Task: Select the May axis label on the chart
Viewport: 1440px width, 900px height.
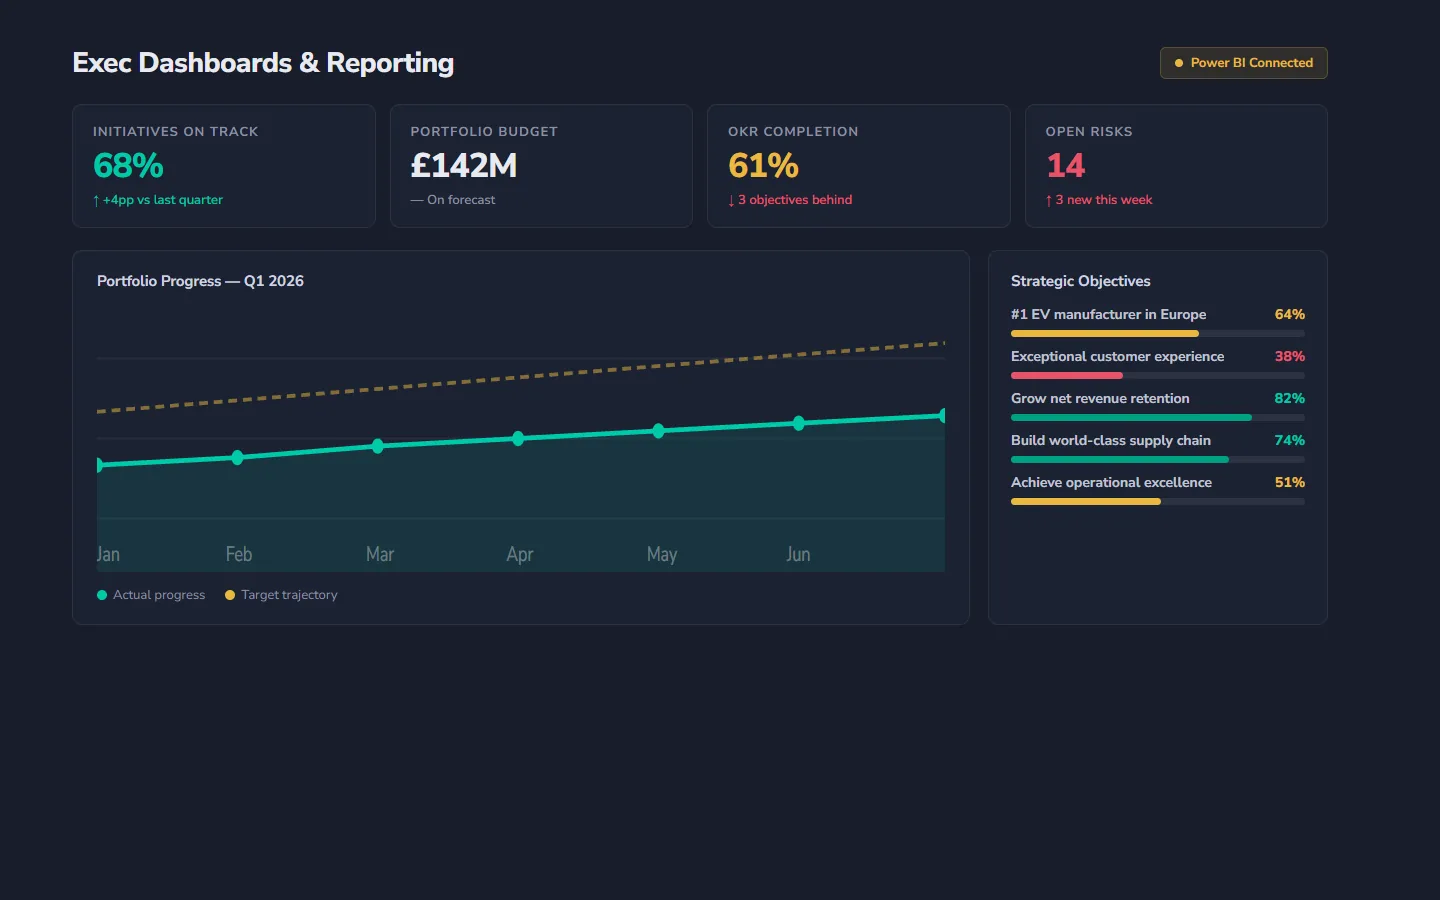Action: 661,553
